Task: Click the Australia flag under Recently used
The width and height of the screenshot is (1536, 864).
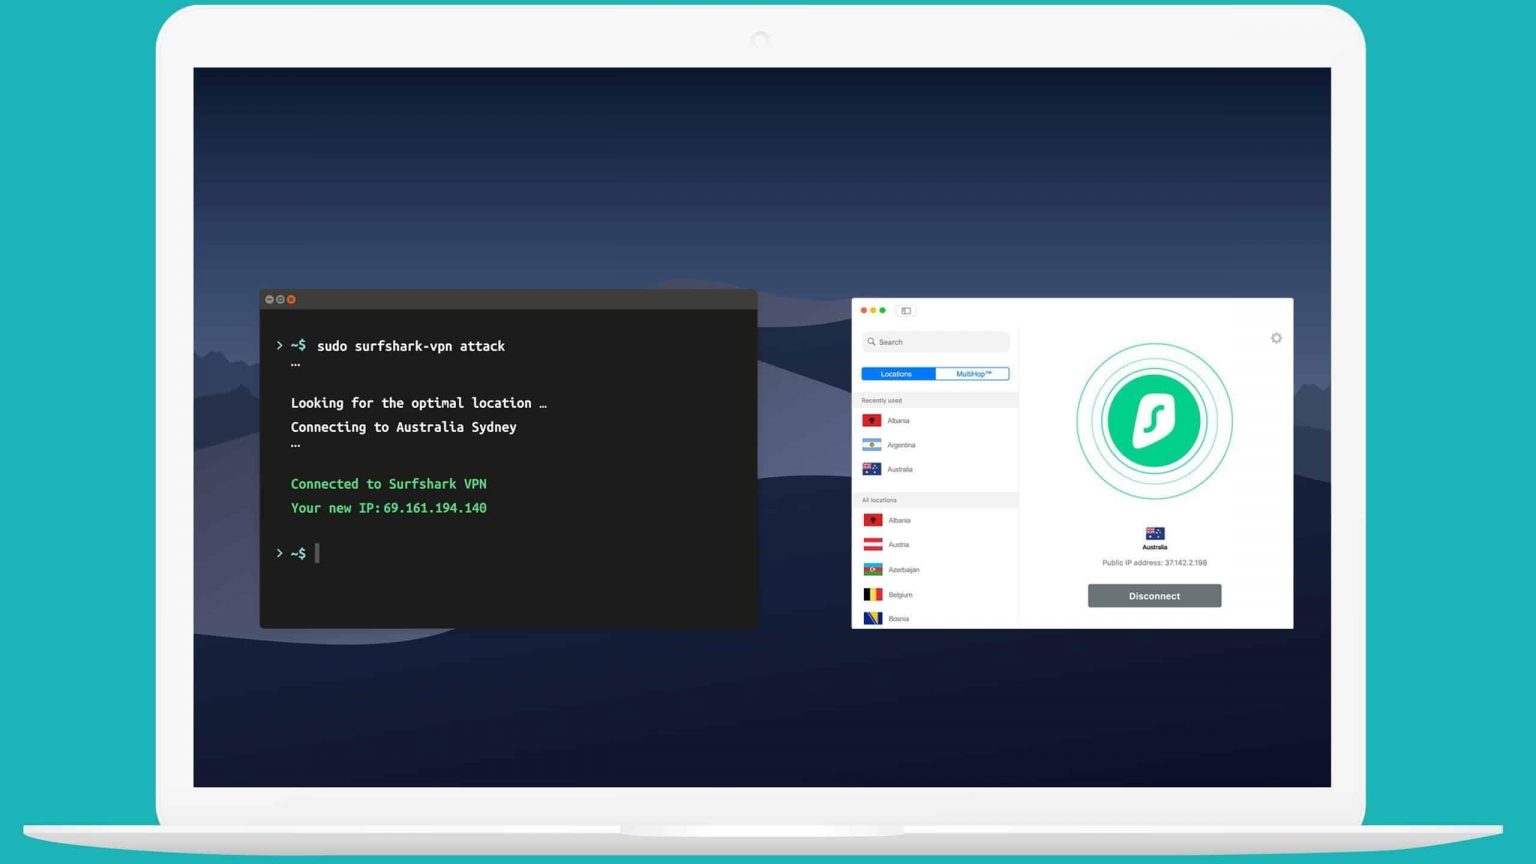Action: [872, 469]
